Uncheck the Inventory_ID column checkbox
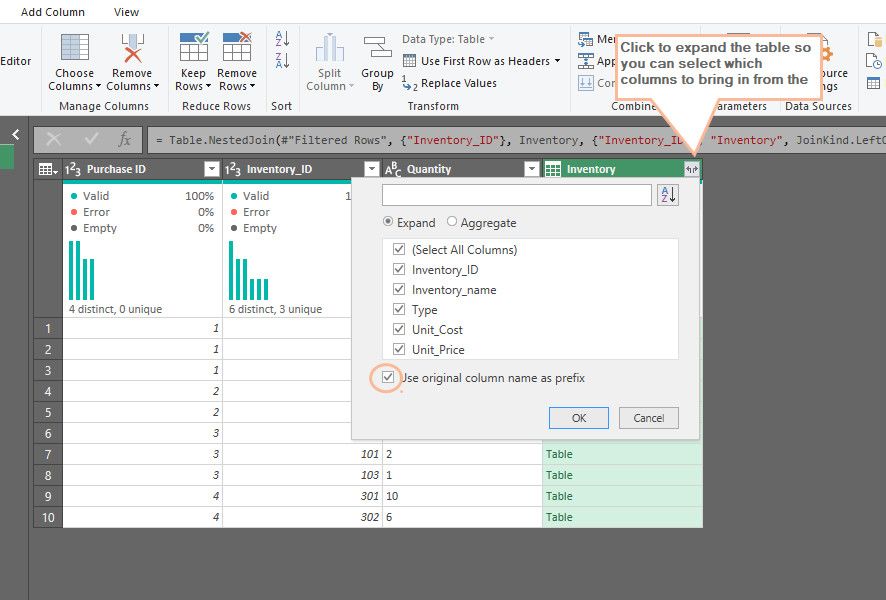Screen dimensions: 886x600 click(399, 269)
